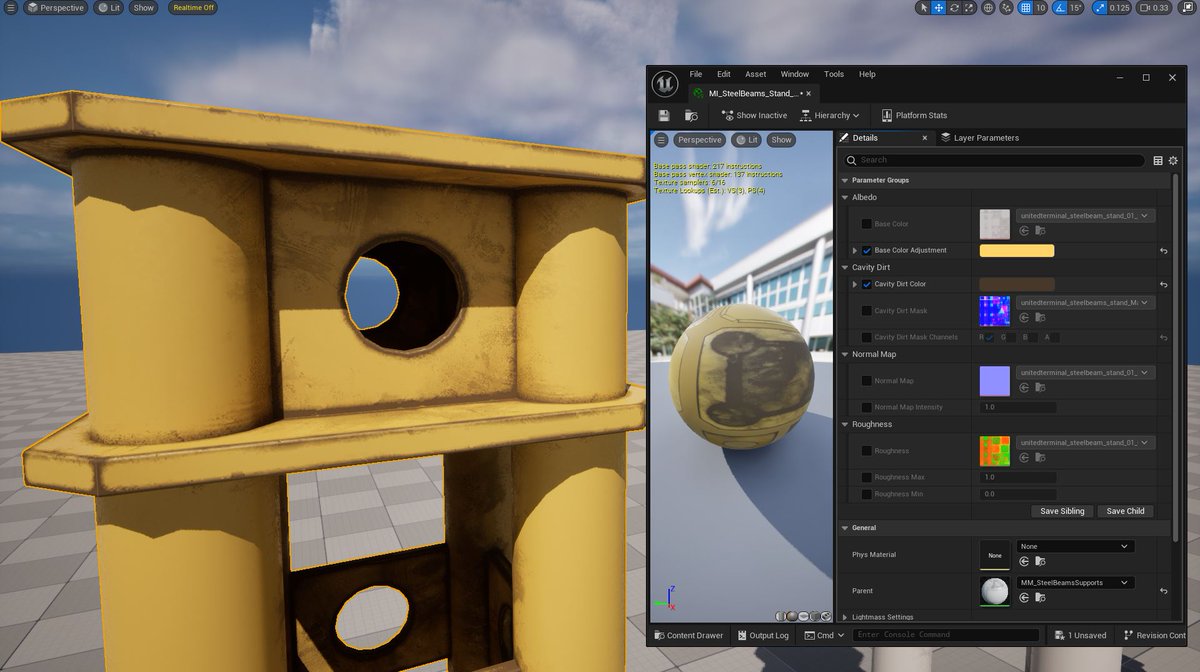This screenshot has height=672, width=1200.
Task: Open Platform Stats
Action: point(914,115)
